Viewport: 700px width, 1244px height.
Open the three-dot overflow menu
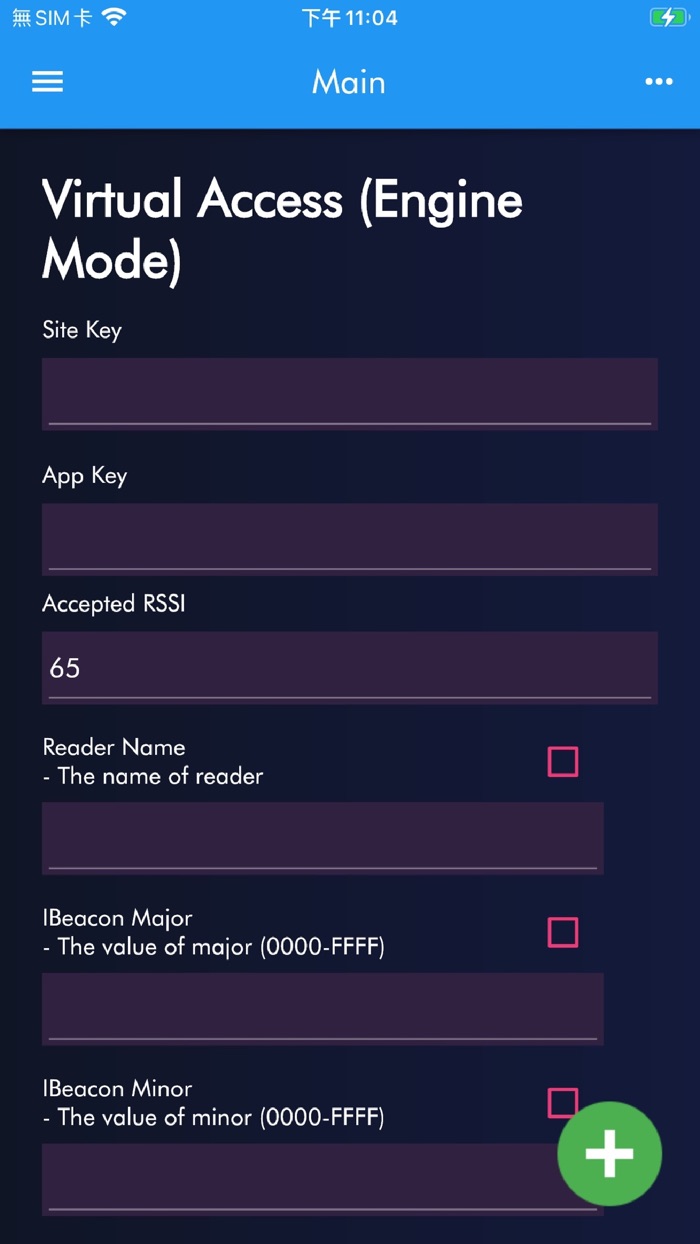pos(659,82)
